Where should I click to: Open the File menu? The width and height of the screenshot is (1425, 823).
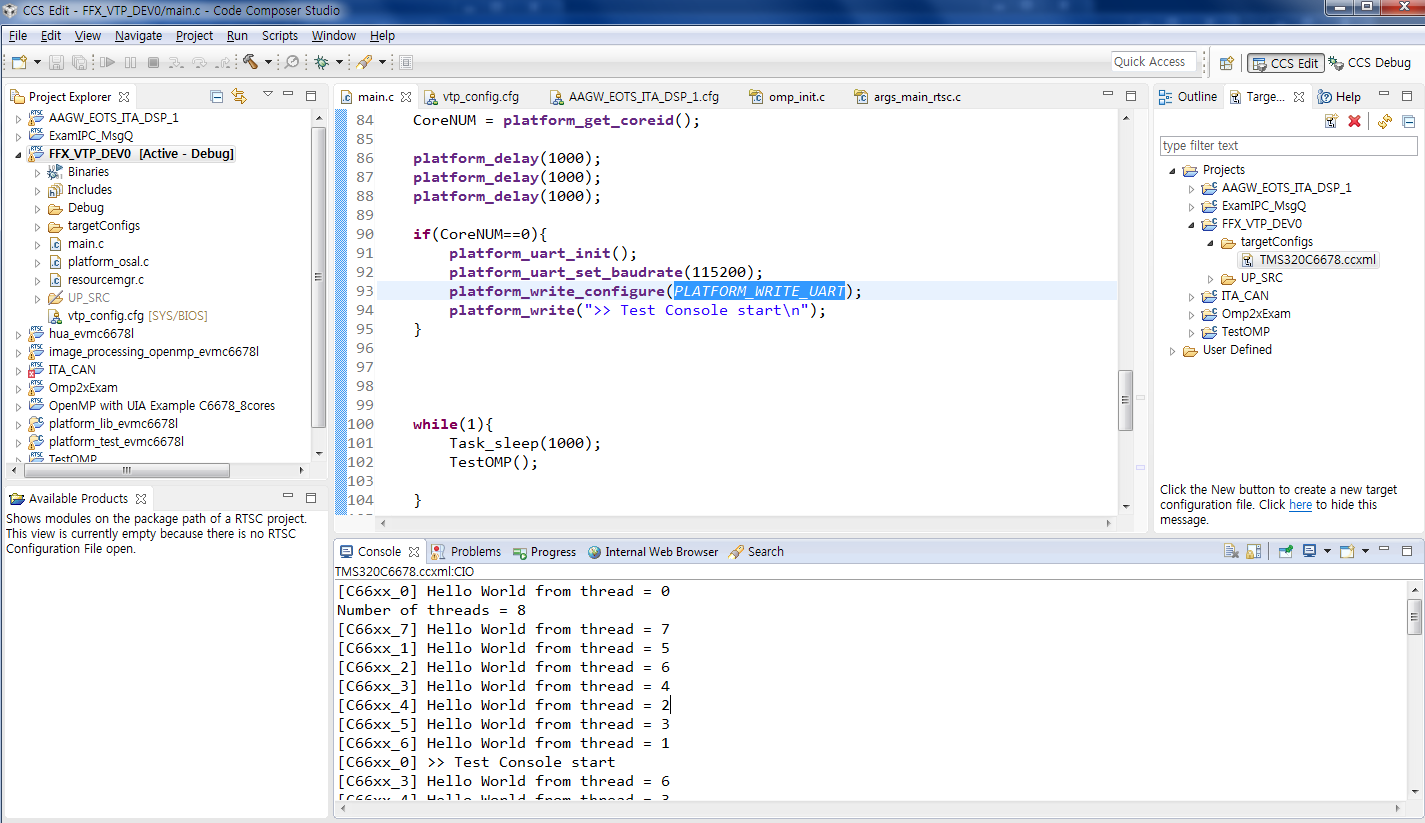18,35
